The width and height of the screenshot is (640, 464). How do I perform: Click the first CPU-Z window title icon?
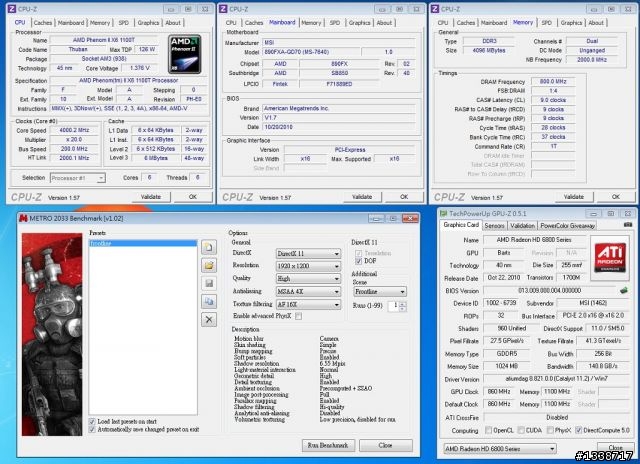point(12,9)
